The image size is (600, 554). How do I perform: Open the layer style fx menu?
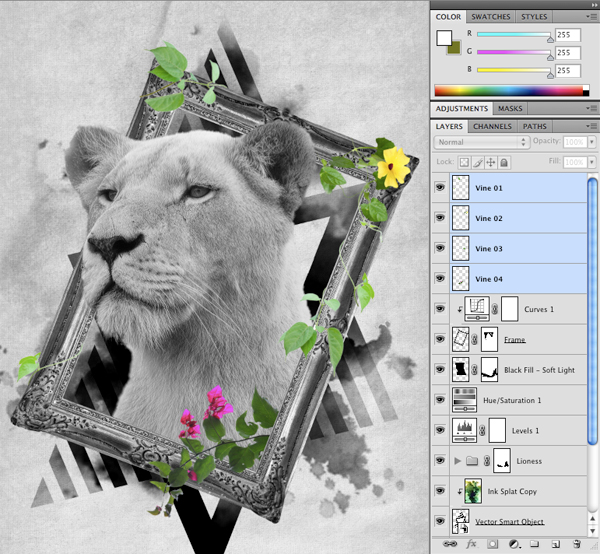pyautogui.click(x=471, y=544)
